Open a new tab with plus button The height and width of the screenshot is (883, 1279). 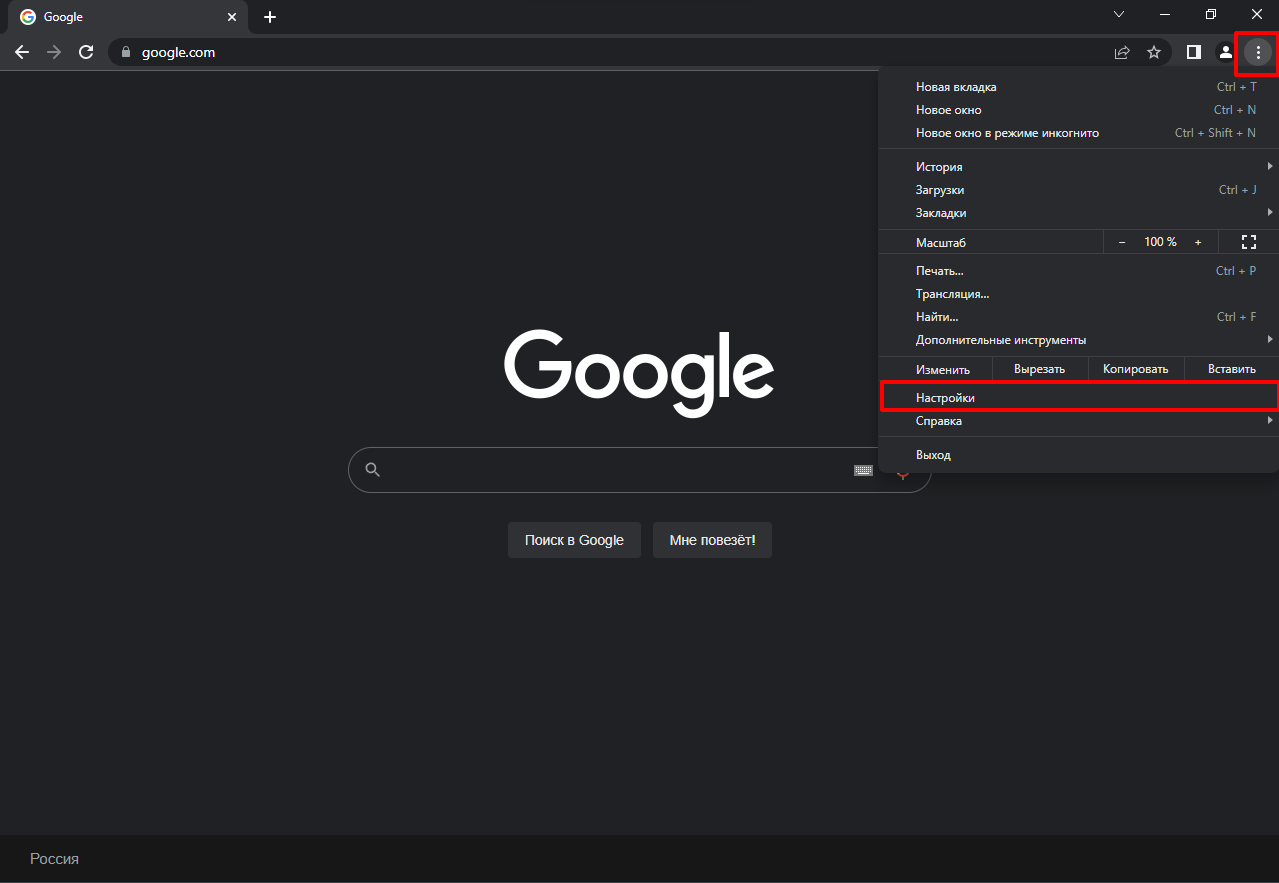(270, 17)
